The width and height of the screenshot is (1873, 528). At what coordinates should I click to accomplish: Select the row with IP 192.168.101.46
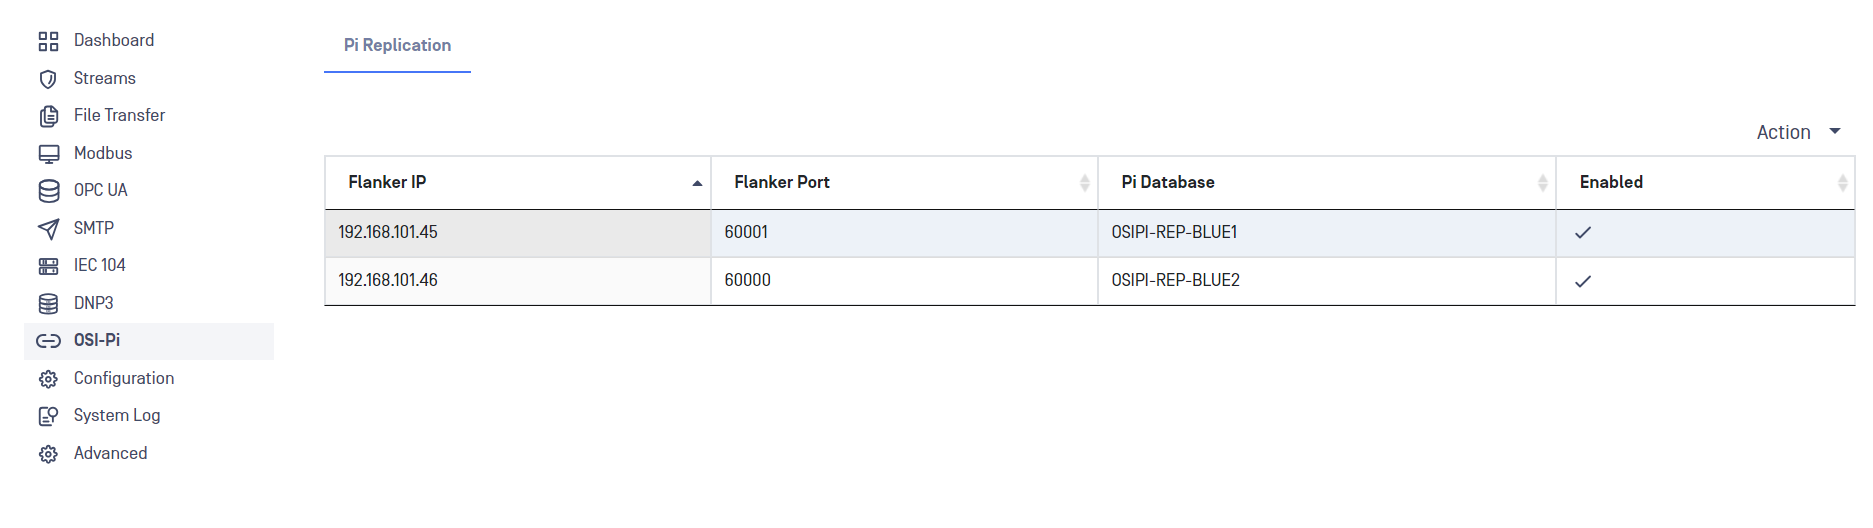point(1090,281)
